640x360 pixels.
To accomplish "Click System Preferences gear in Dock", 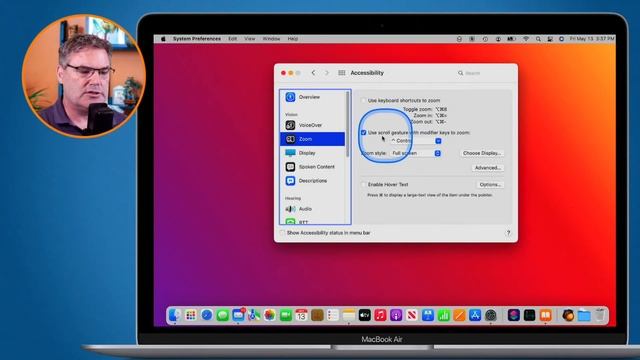I will (x=491, y=315).
